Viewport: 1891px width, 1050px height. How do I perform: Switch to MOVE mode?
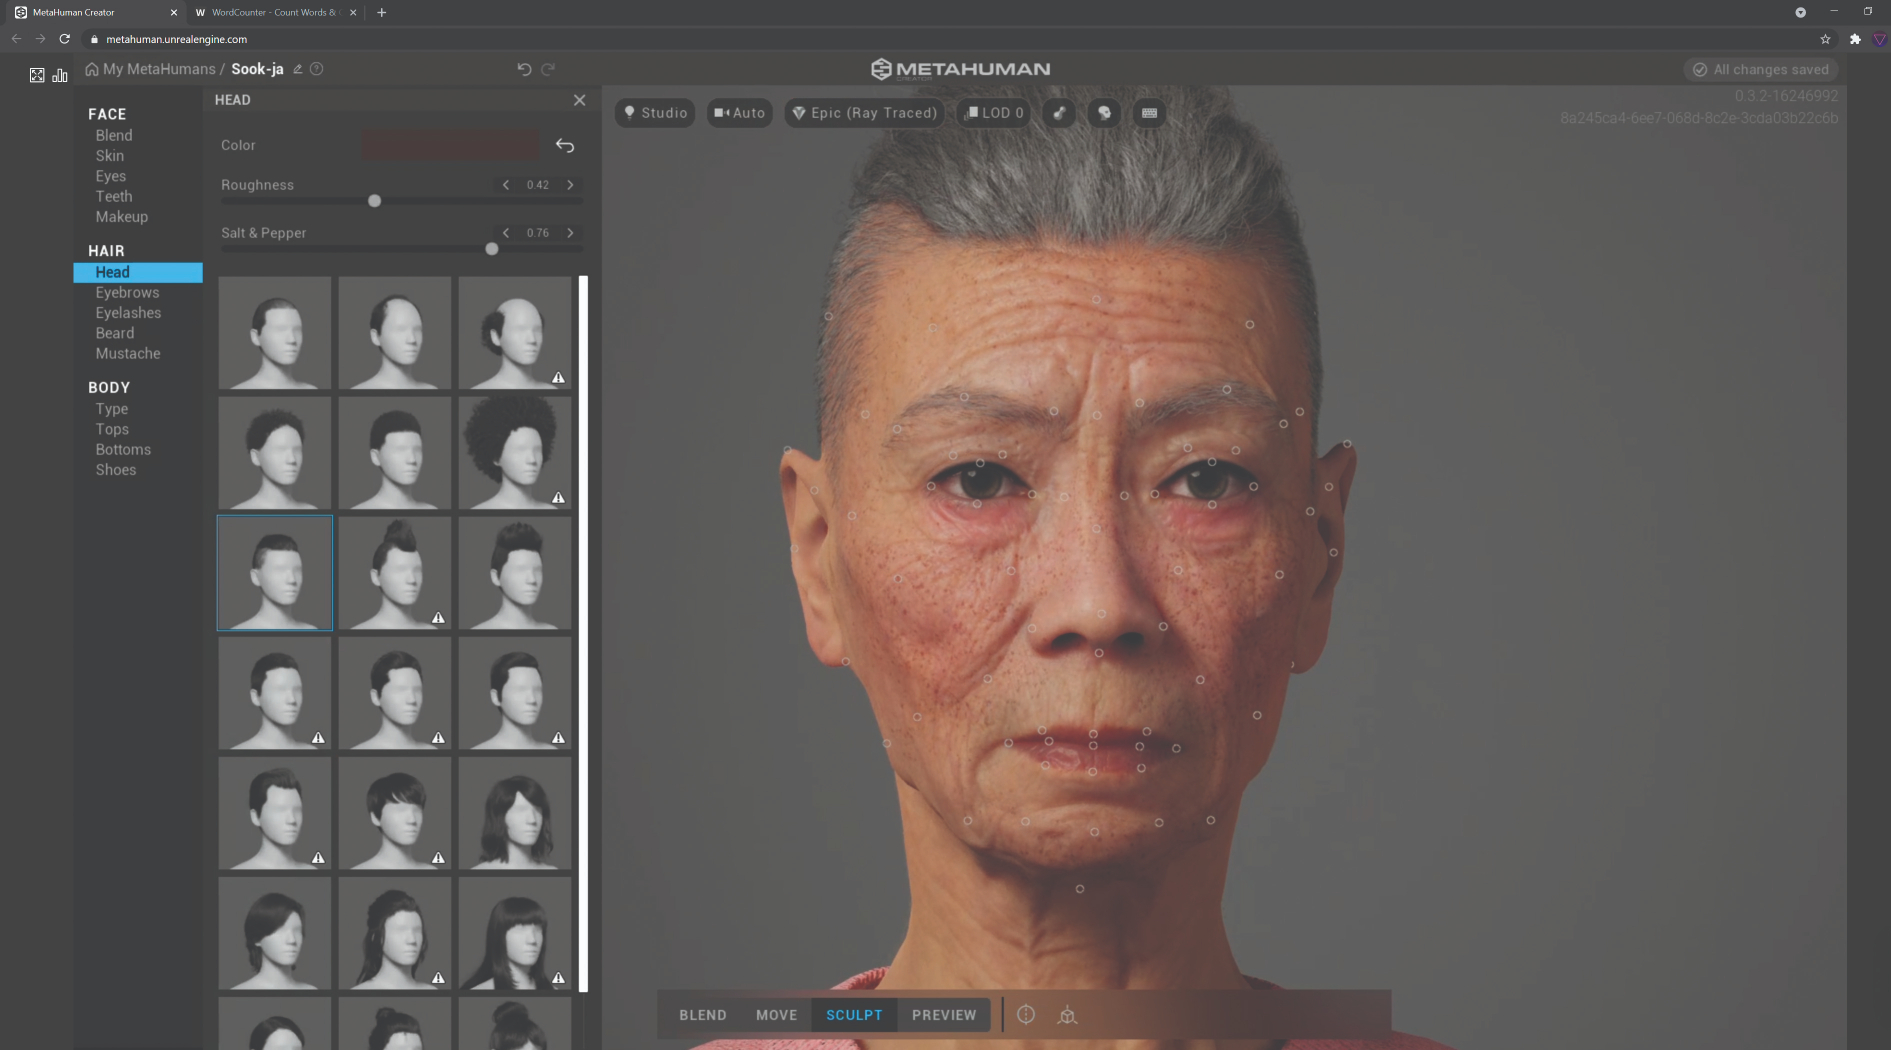[x=777, y=1015]
